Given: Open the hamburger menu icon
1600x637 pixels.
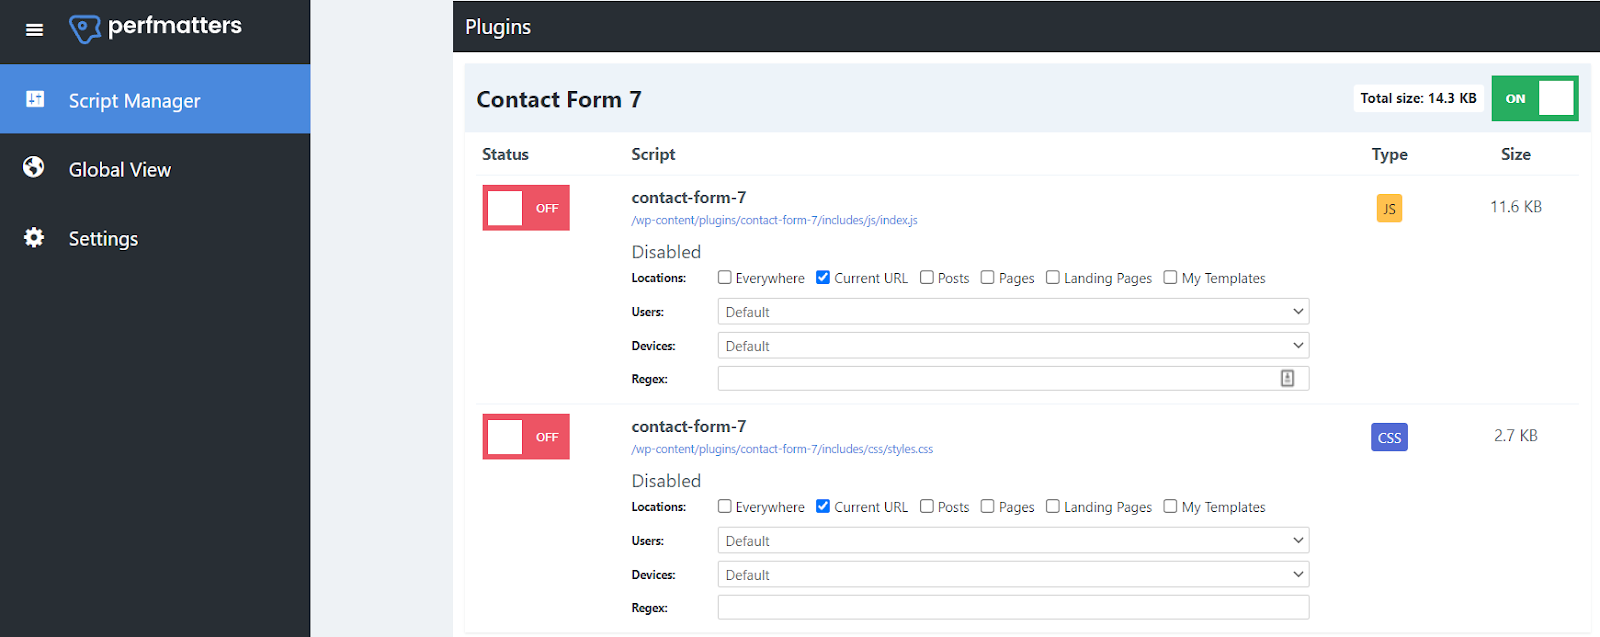Looking at the screenshot, I should [34, 30].
